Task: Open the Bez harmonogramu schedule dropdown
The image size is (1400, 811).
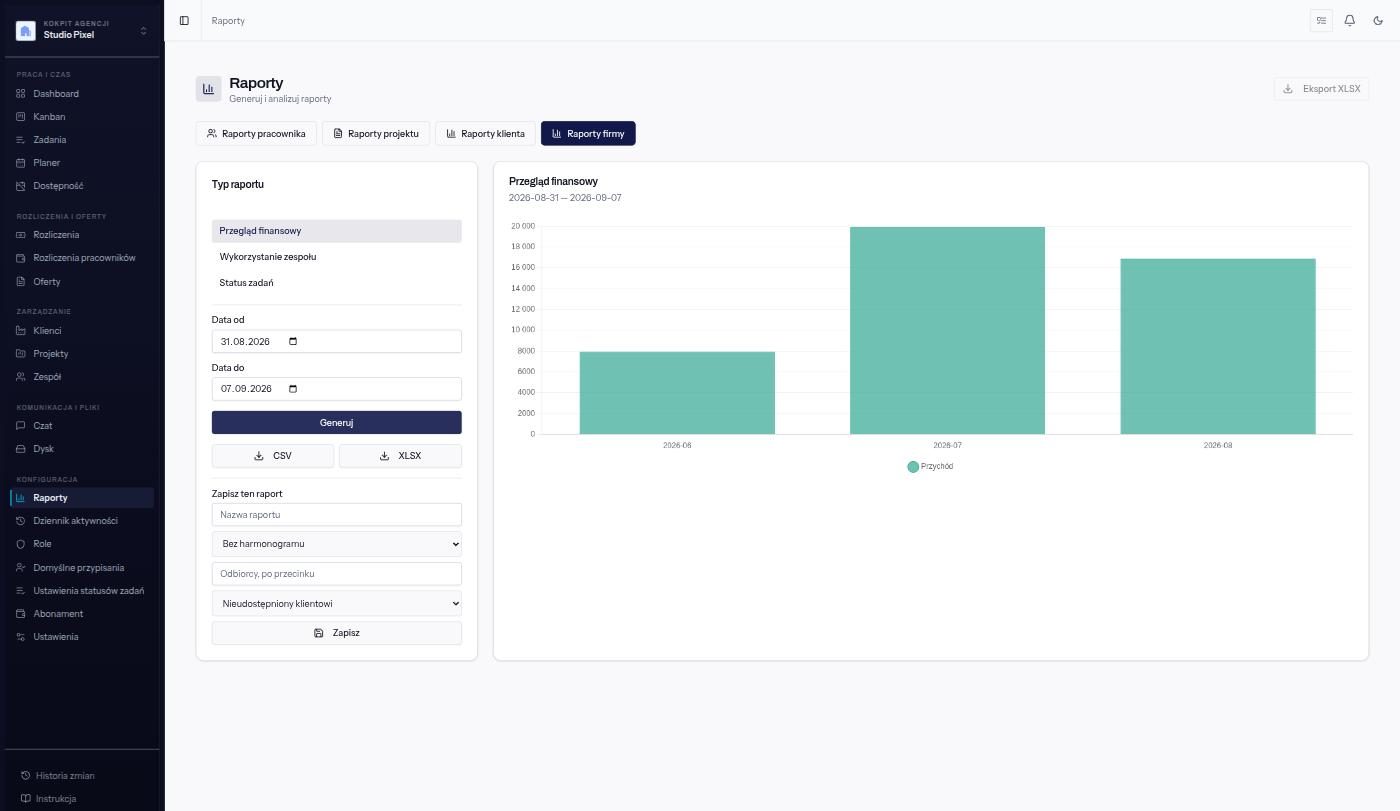Action: point(337,544)
